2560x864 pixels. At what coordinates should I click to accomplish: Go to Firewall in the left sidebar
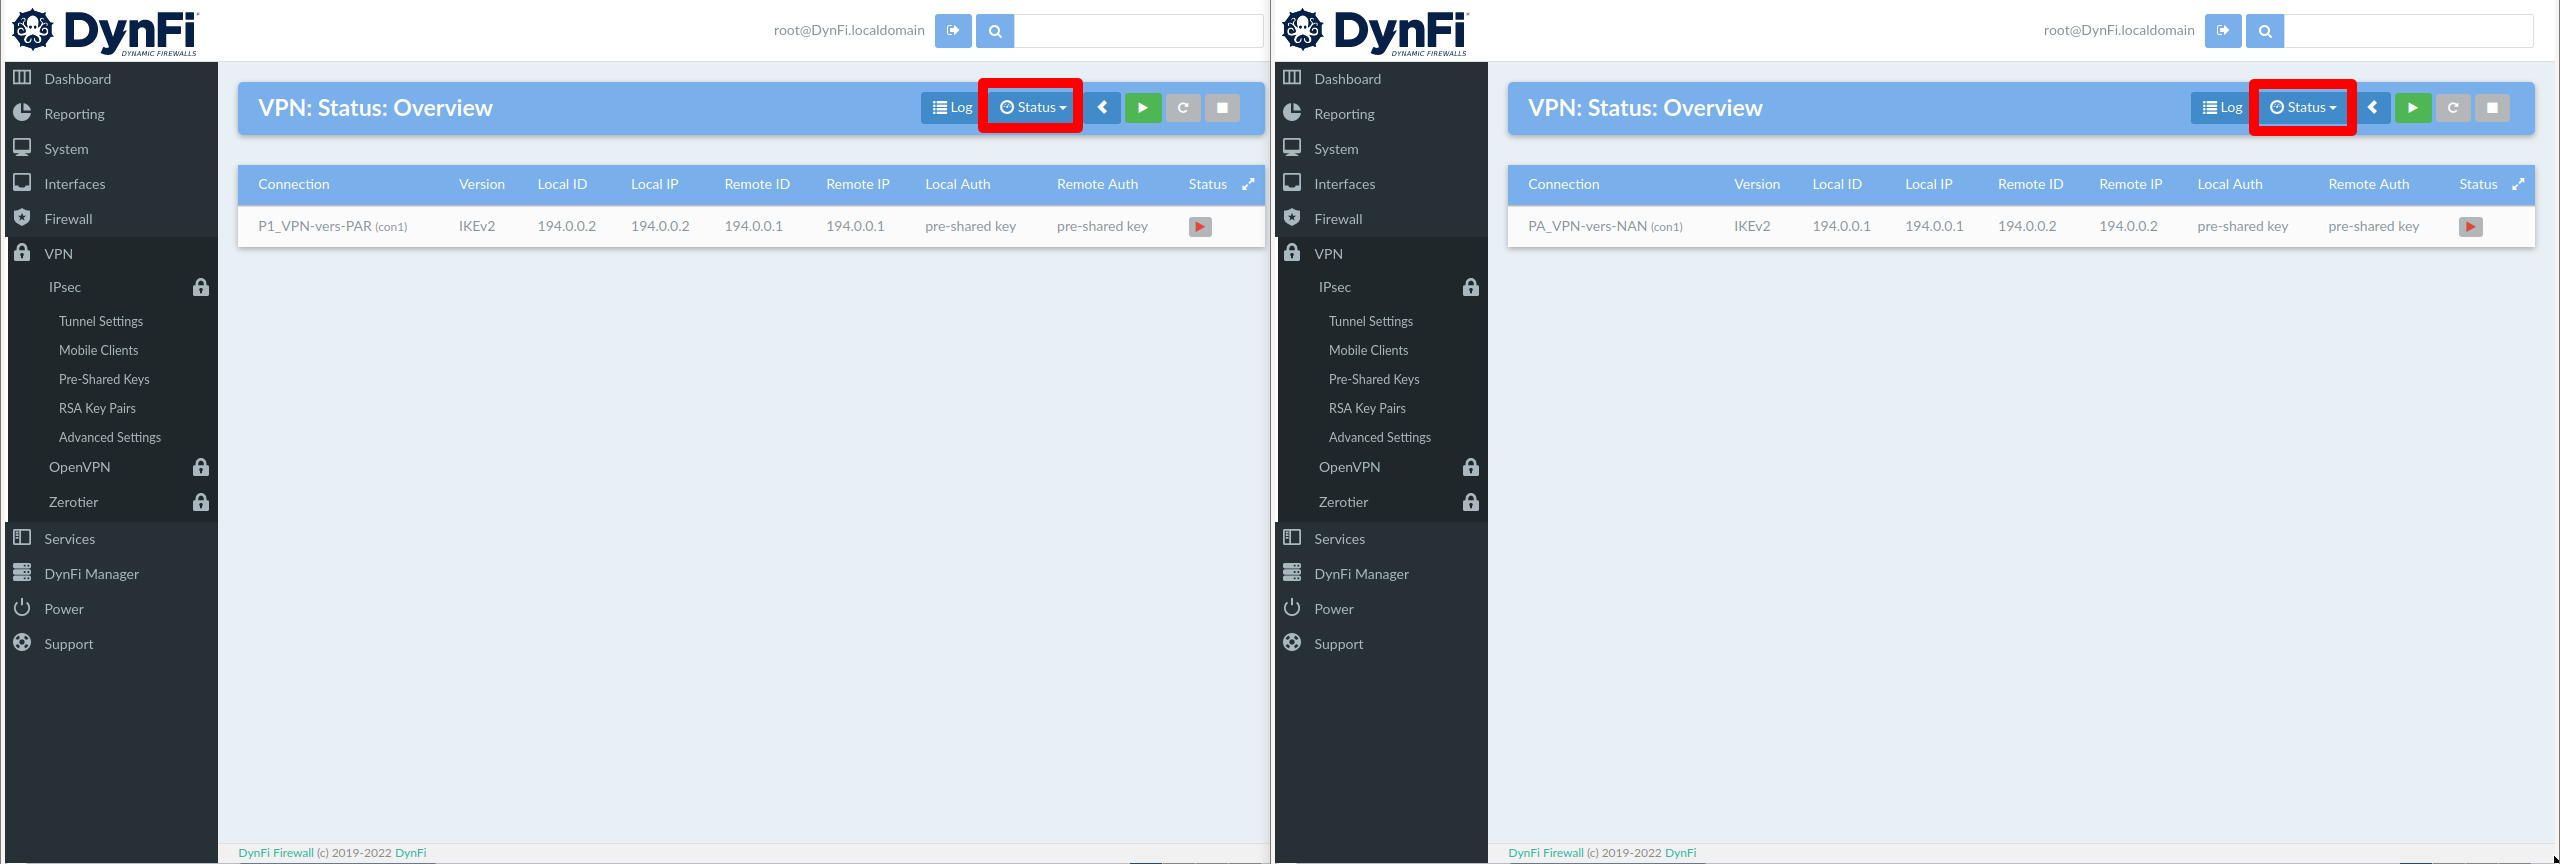coord(68,219)
